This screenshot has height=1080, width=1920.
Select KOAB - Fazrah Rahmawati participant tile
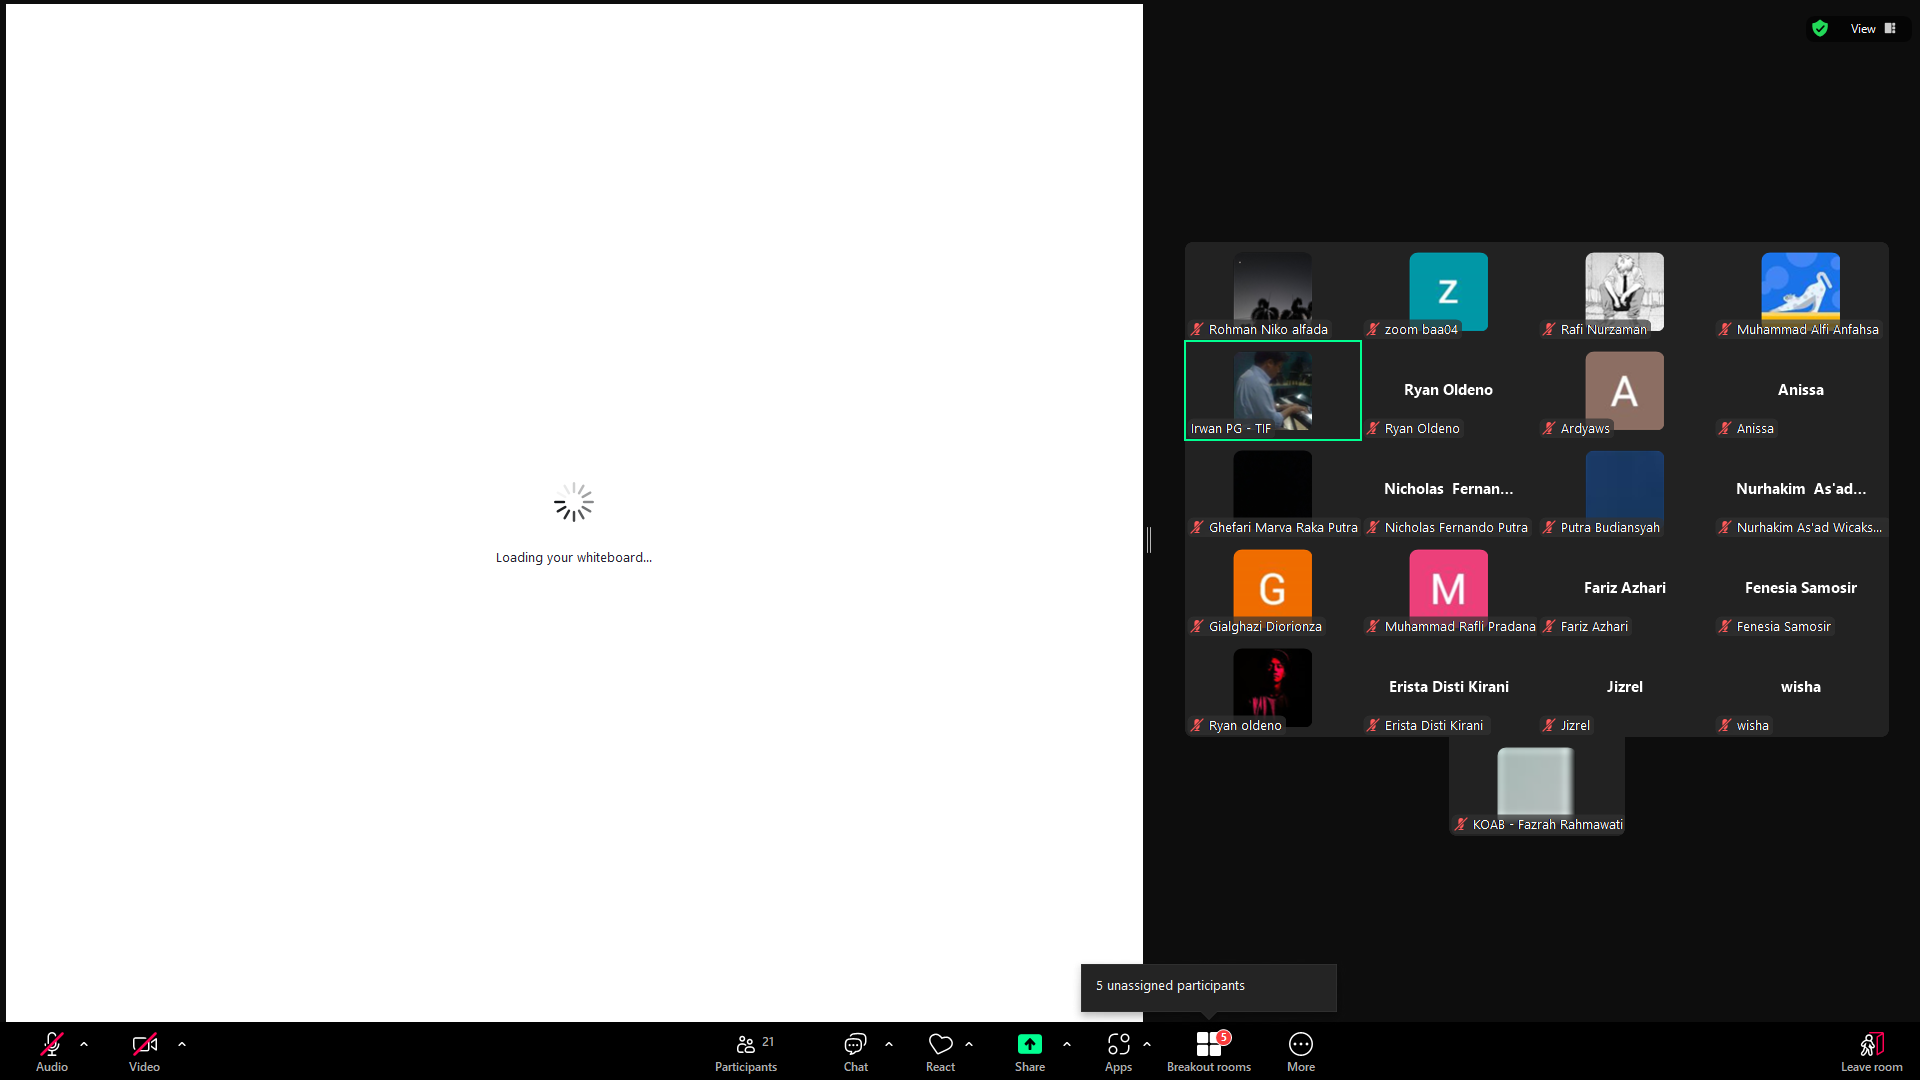[1537, 787]
